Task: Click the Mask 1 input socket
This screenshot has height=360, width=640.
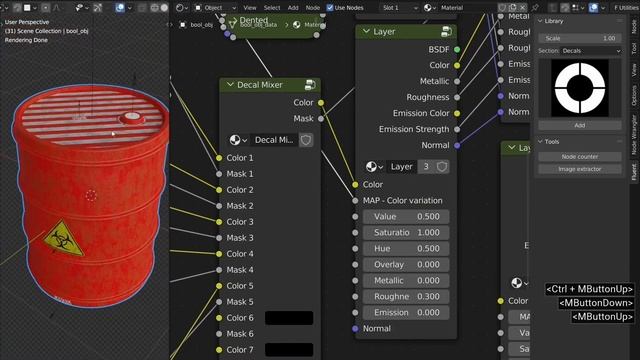Action: pyautogui.click(x=219, y=174)
